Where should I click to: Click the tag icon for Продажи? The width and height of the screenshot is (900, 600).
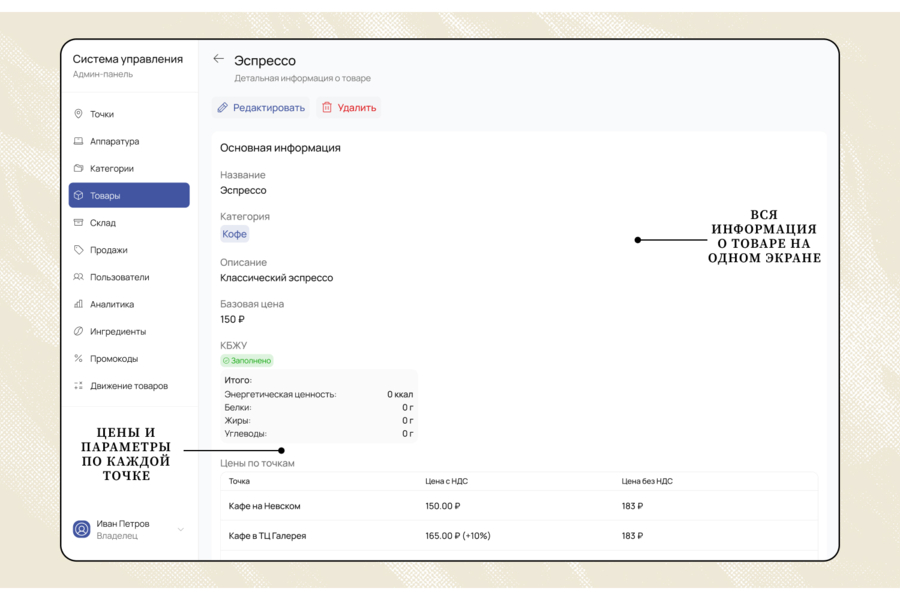tap(79, 250)
